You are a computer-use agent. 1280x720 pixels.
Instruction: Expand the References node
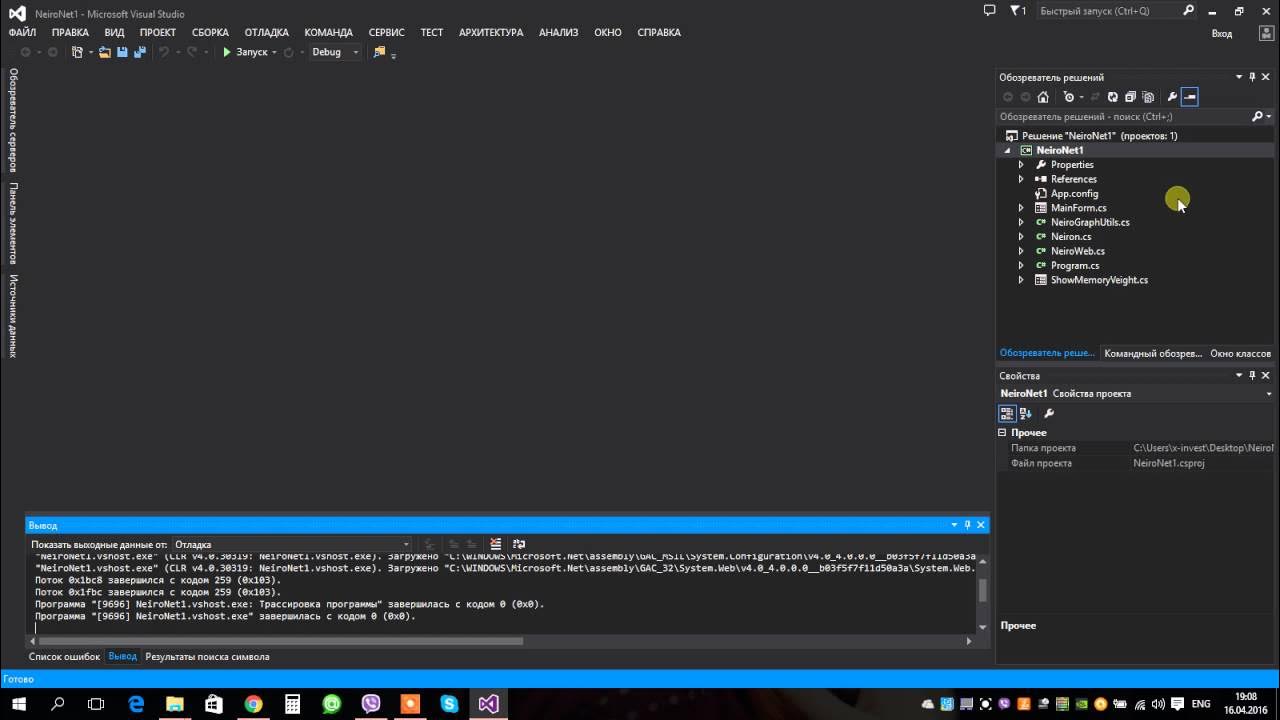1021,179
